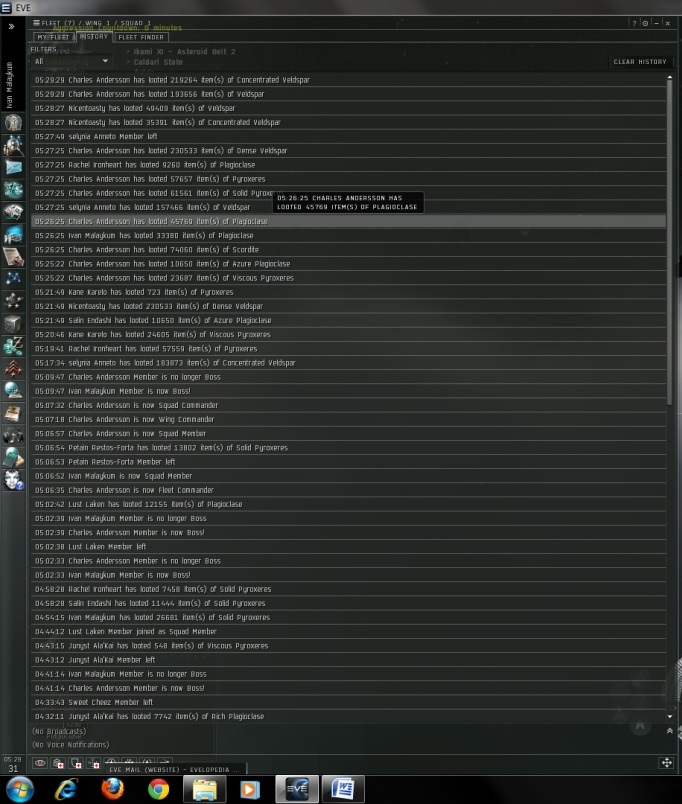Open Windows Explorer folder in taskbar

205,789
